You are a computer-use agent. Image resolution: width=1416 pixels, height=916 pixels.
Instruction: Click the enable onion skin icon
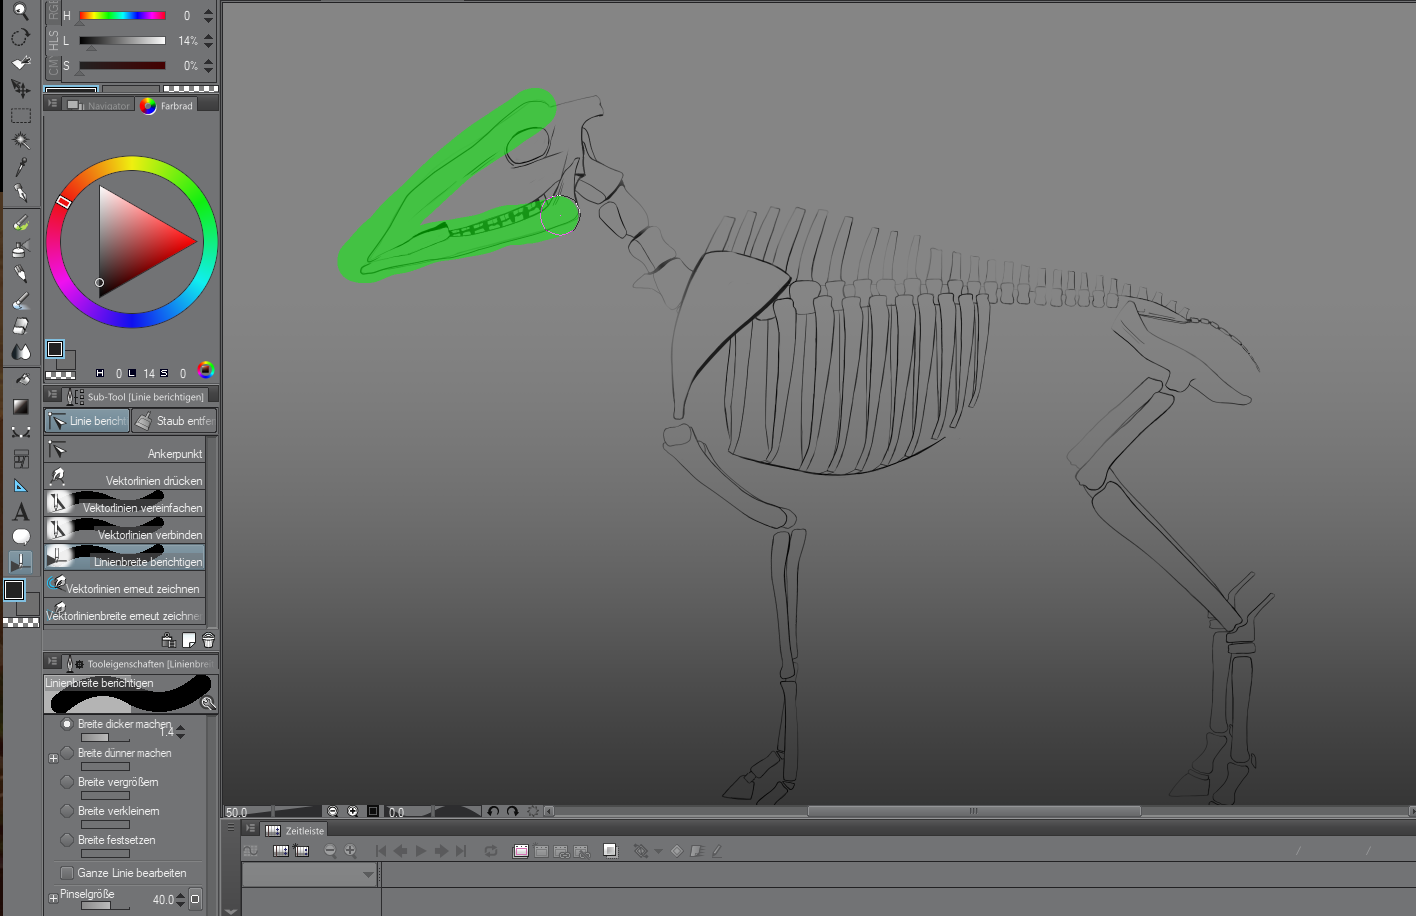click(610, 851)
